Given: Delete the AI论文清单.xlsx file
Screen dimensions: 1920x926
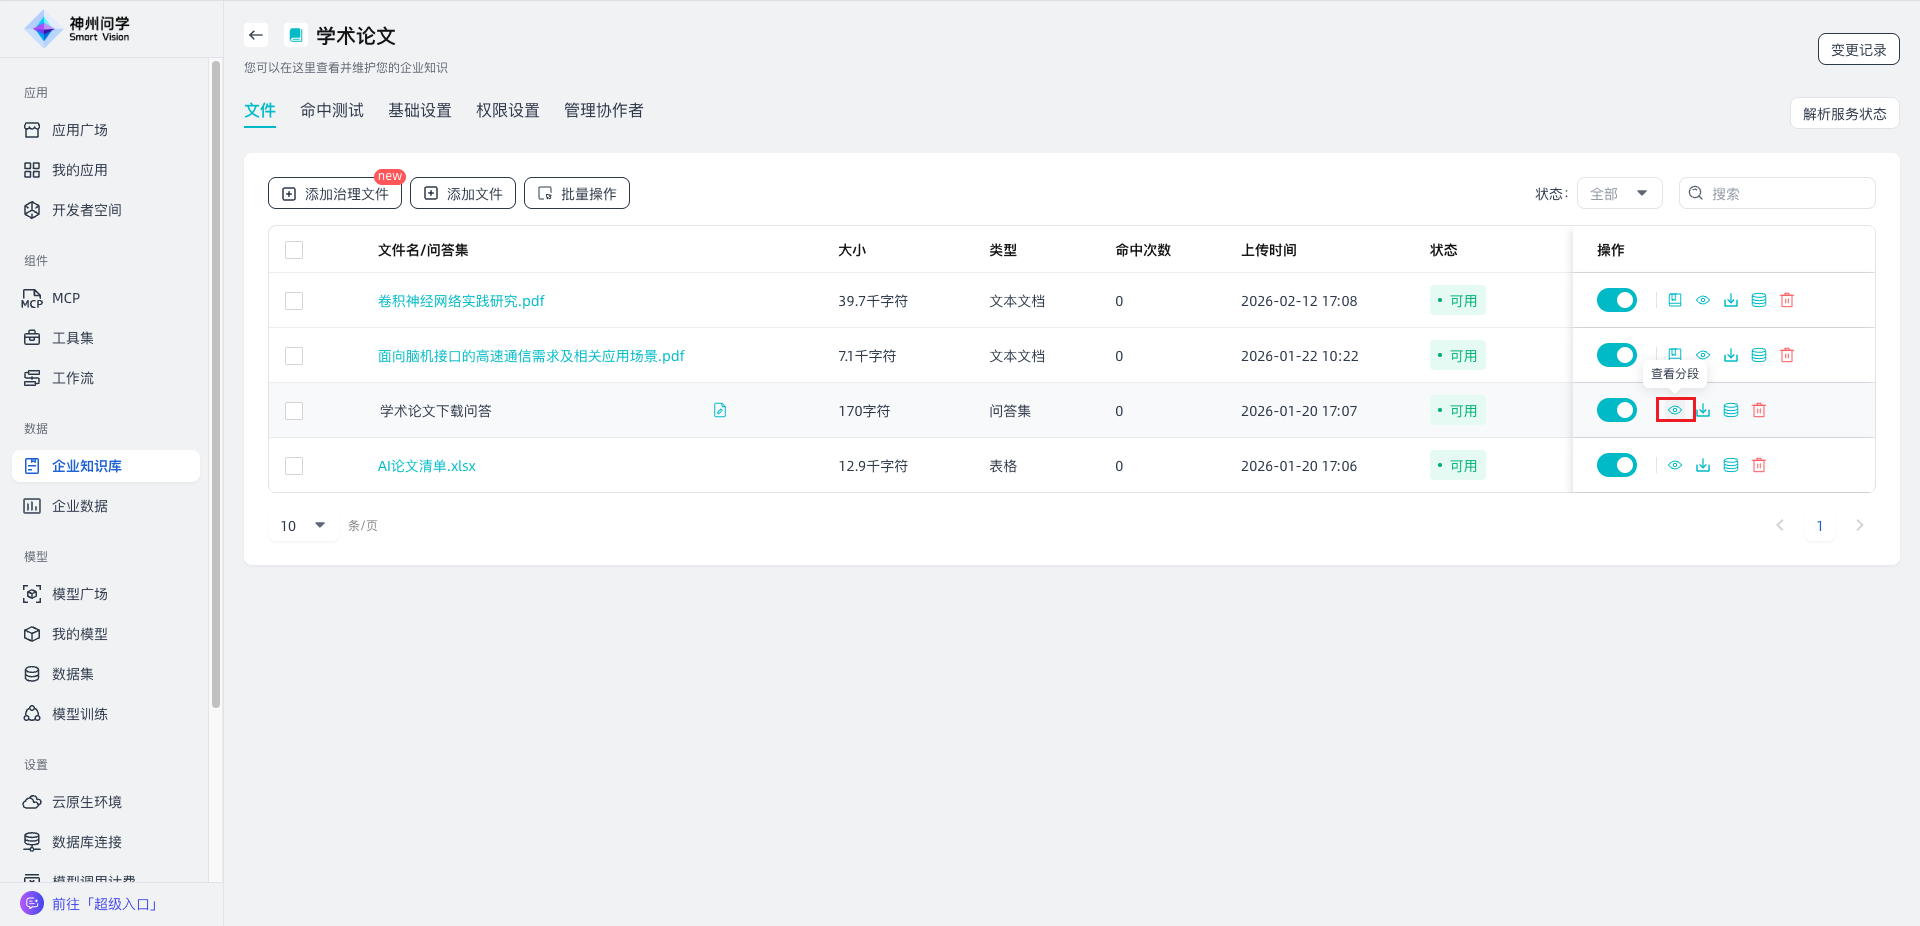Looking at the screenshot, I should pyautogui.click(x=1759, y=465).
